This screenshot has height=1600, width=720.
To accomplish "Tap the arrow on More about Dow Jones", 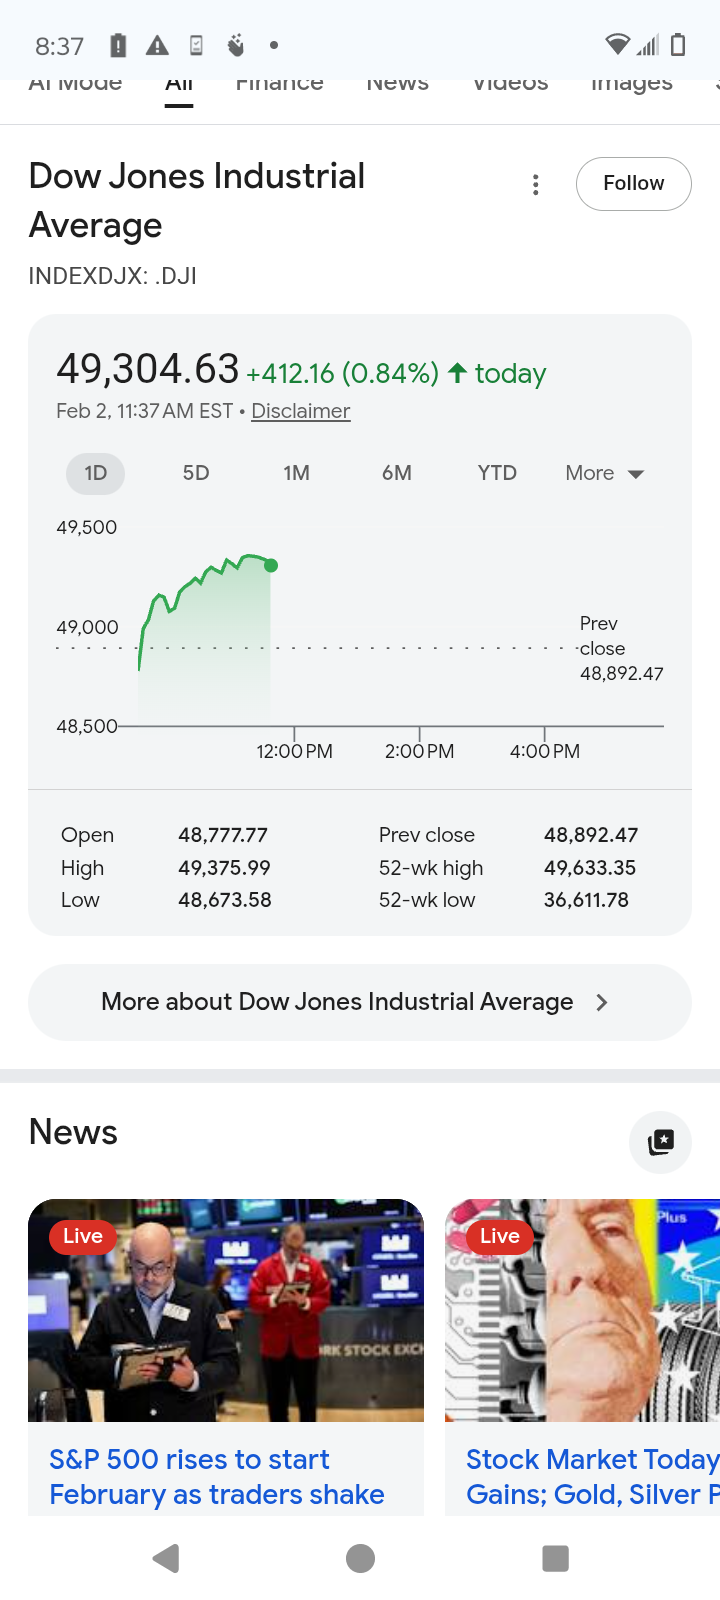I will (602, 1002).
